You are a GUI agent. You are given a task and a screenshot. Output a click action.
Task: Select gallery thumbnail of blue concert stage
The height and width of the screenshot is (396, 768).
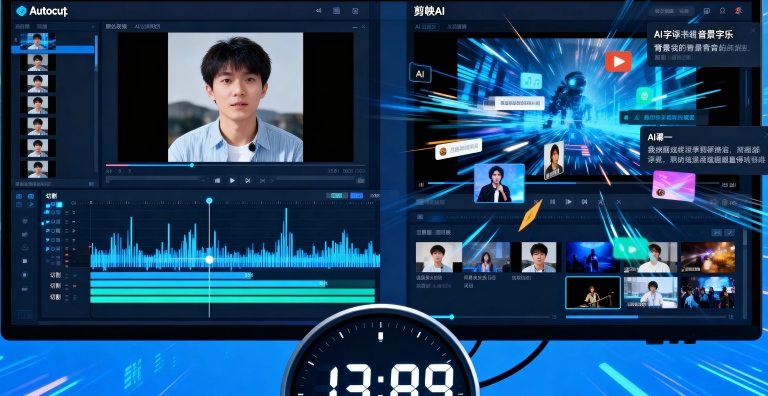click(x=593, y=257)
